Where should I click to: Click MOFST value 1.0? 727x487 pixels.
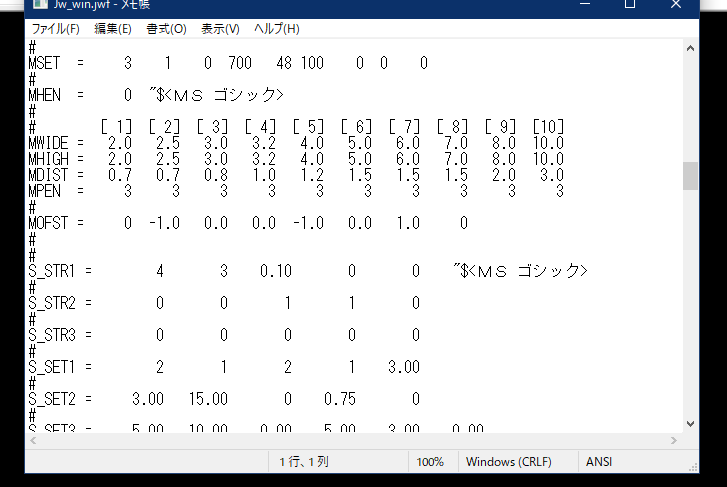click(408, 223)
